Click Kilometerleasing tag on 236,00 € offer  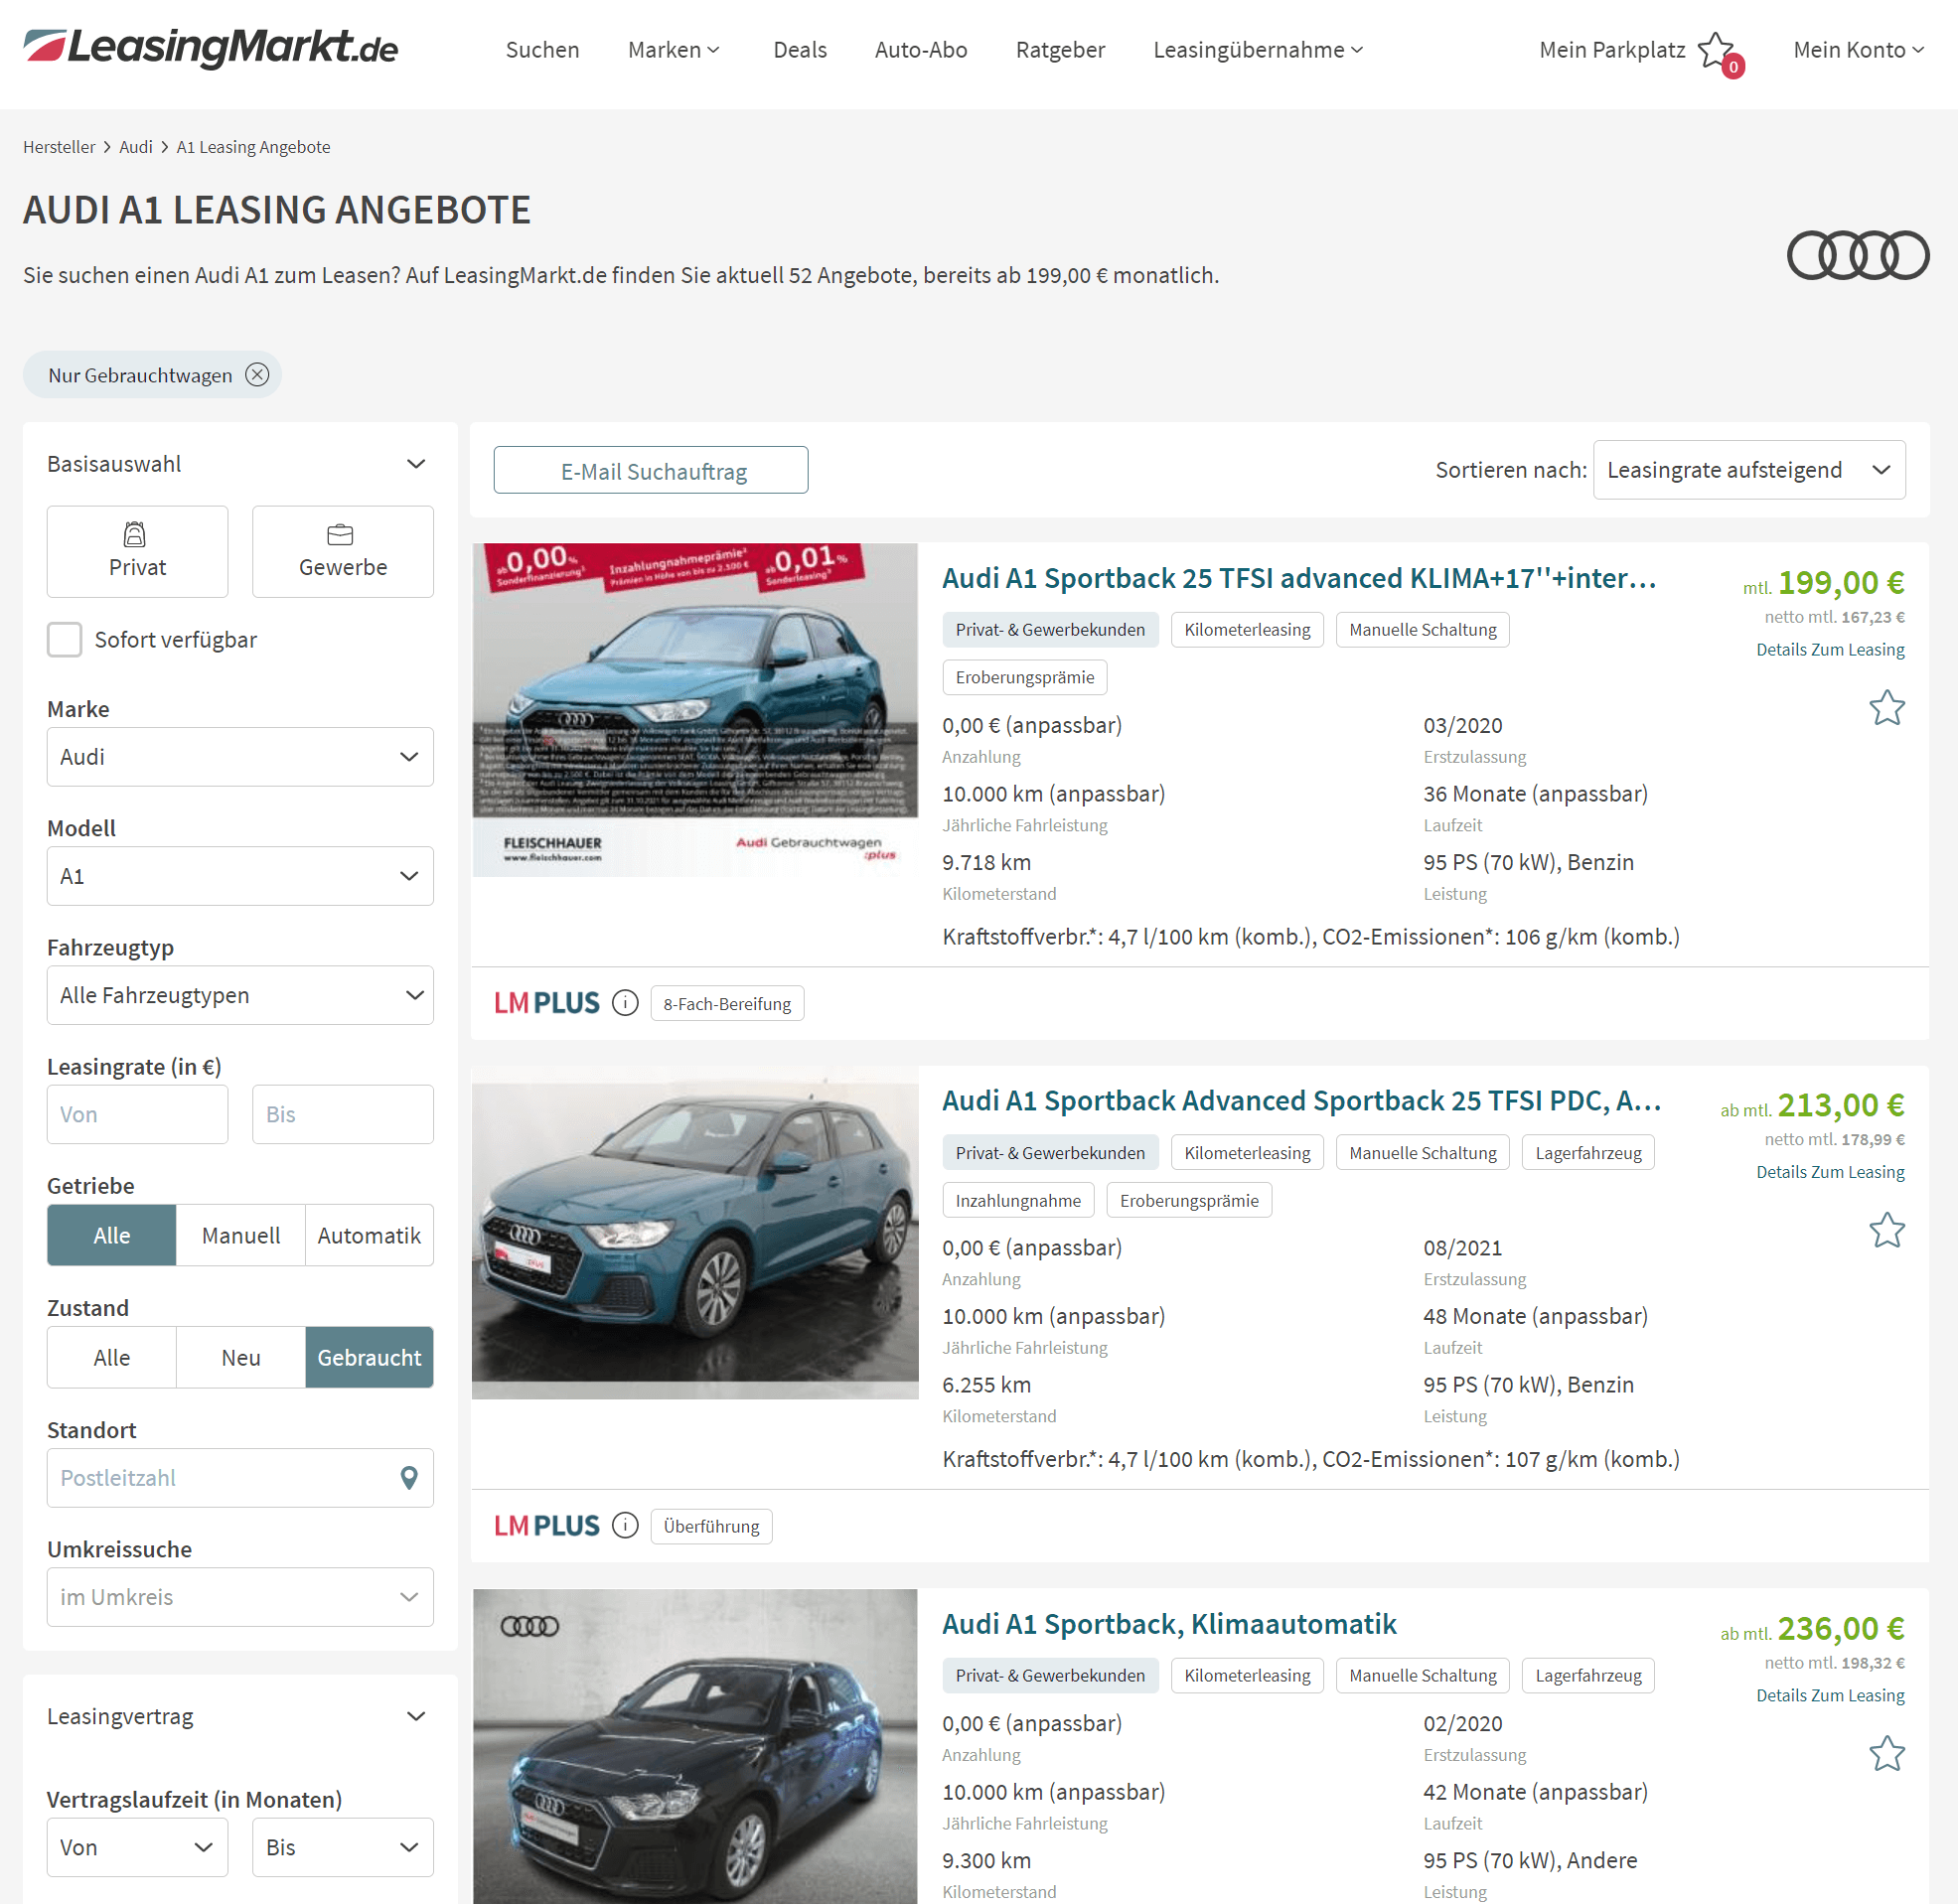point(1247,1676)
